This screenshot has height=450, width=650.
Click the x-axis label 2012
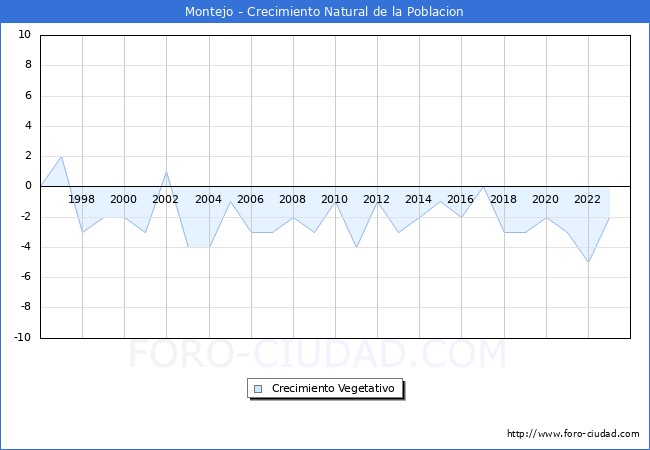(x=376, y=199)
